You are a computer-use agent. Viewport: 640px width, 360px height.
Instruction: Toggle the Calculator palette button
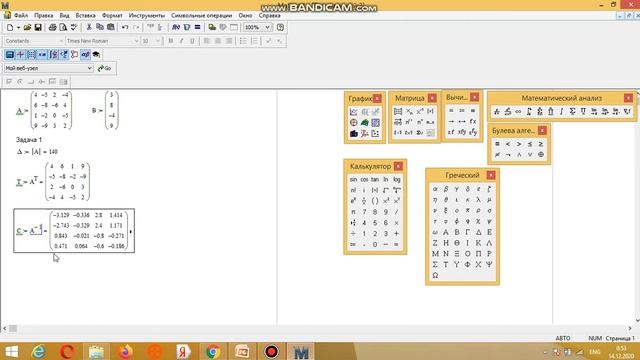9,54
